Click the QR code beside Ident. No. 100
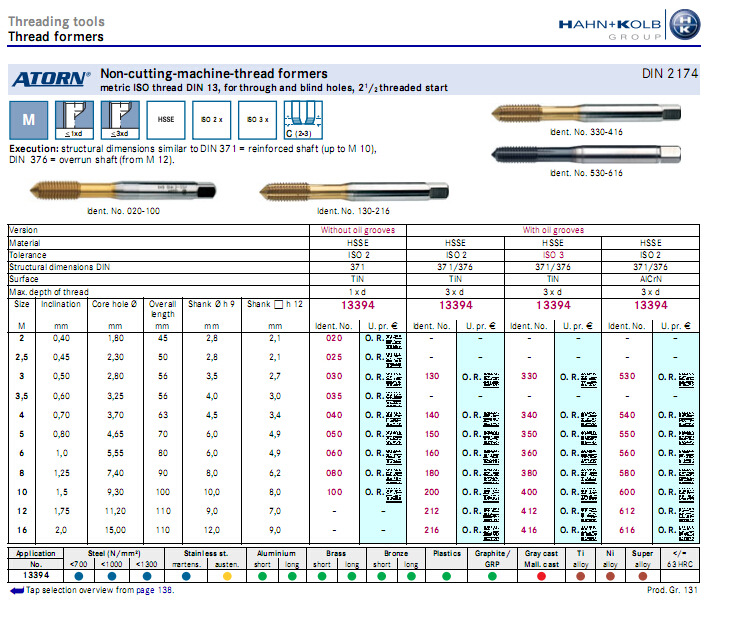This screenshot has height=636, width=731. [x=393, y=495]
